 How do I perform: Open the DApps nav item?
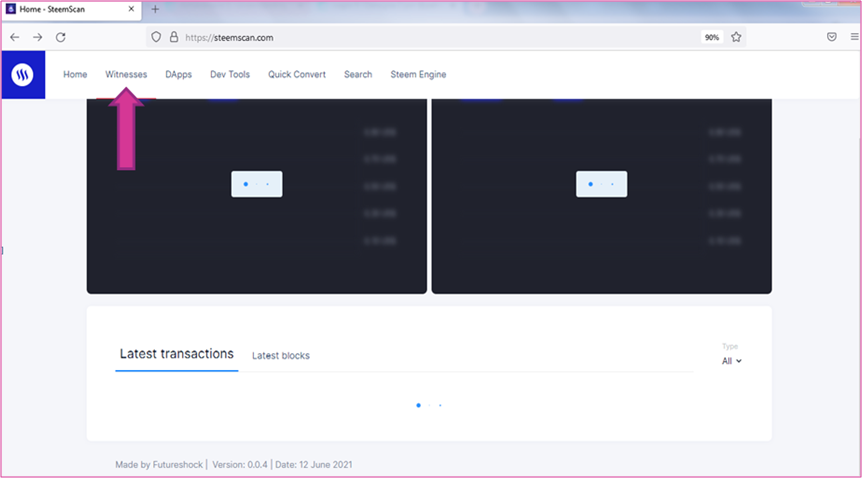point(179,74)
